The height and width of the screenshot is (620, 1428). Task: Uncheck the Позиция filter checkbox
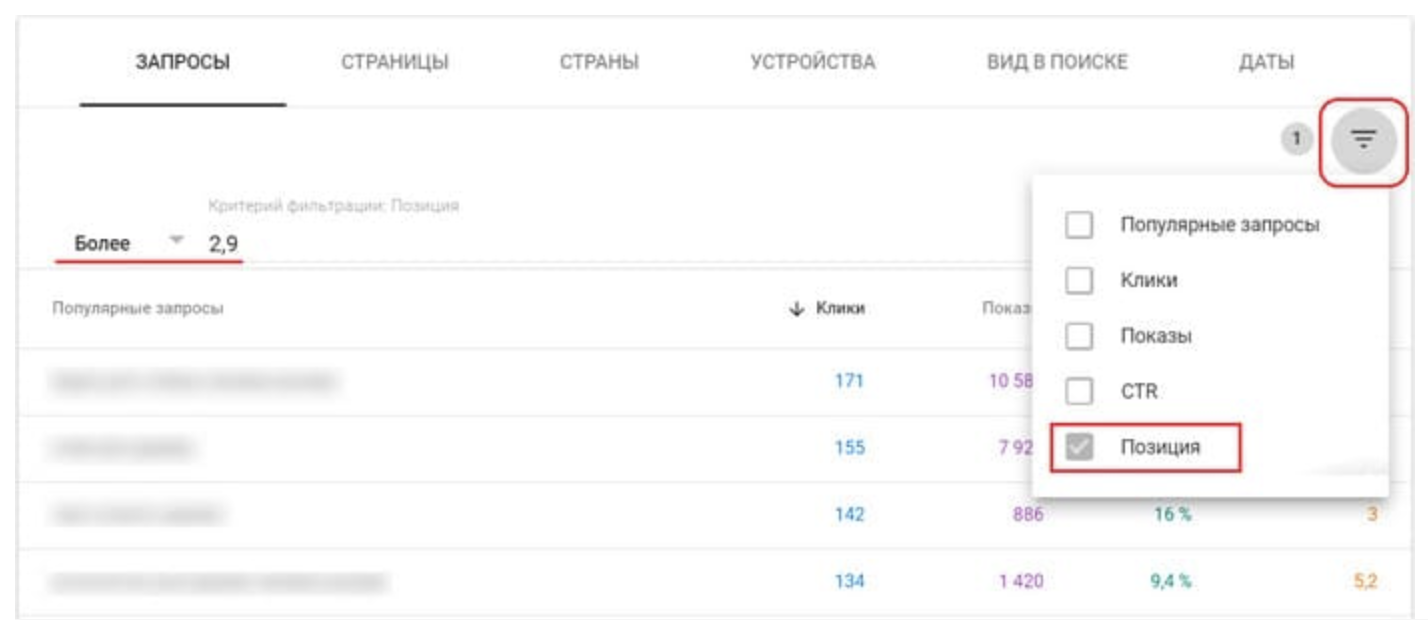tap(1079, 447)
